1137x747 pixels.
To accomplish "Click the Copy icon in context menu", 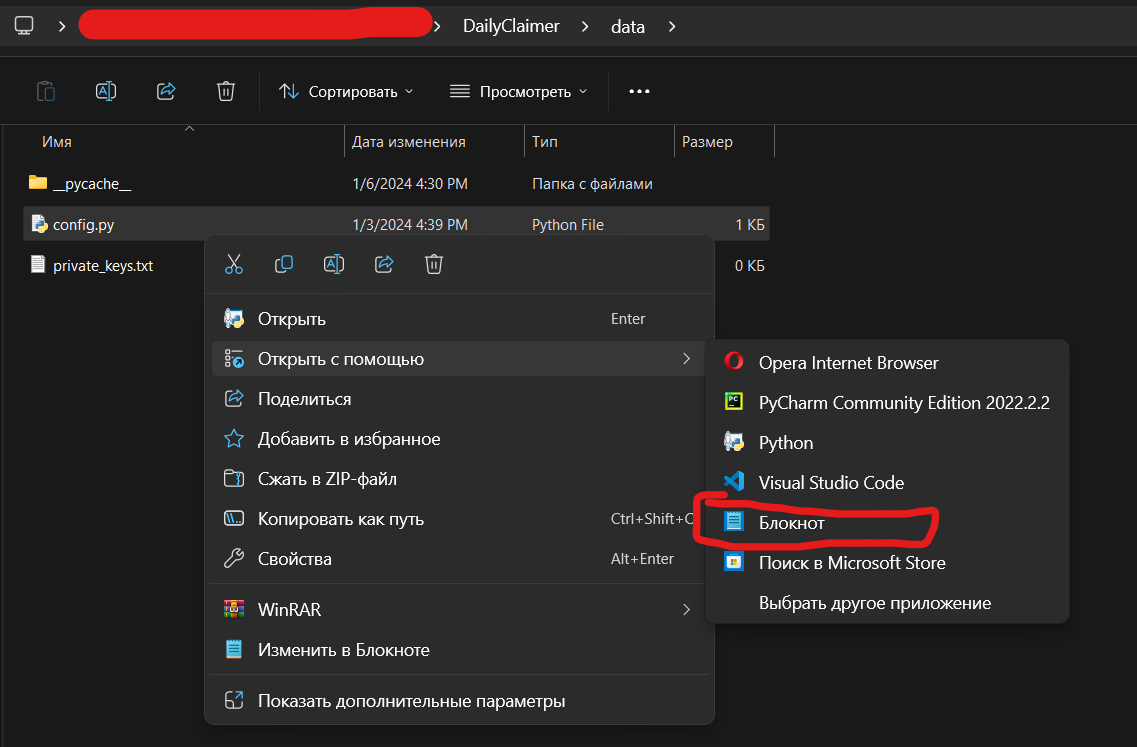I will pos(284,264).
